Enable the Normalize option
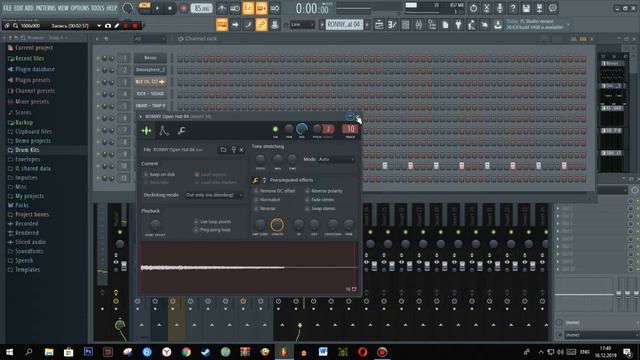Image resolution: width=640 pixels, height=360 pixels. [x=256, y=200]
